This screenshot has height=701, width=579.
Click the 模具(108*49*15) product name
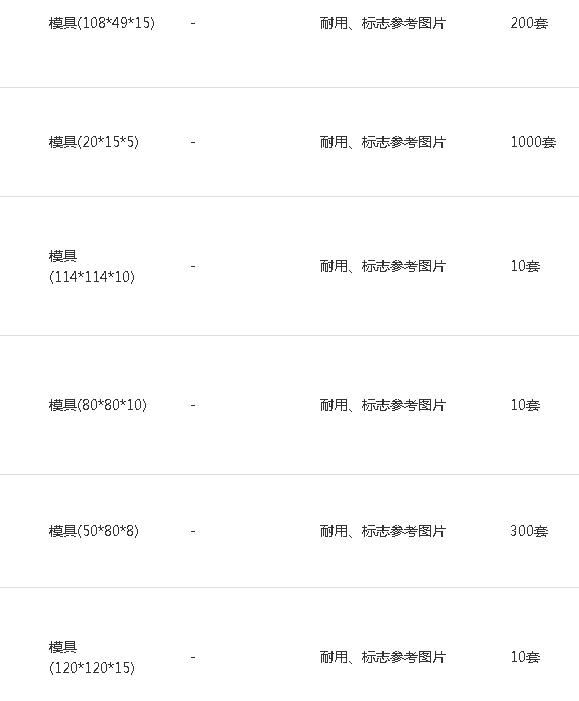pos(101,23)
